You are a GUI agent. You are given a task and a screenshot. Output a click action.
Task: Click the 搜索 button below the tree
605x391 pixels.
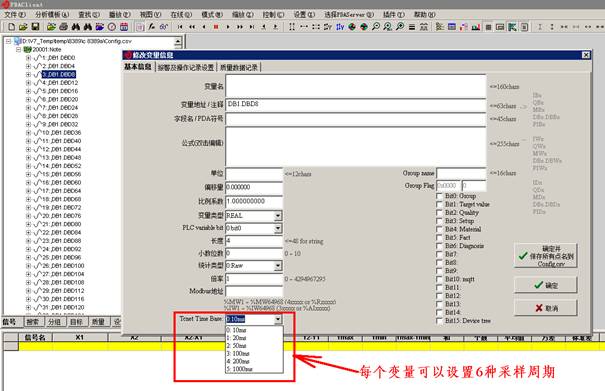coord(33,322)
